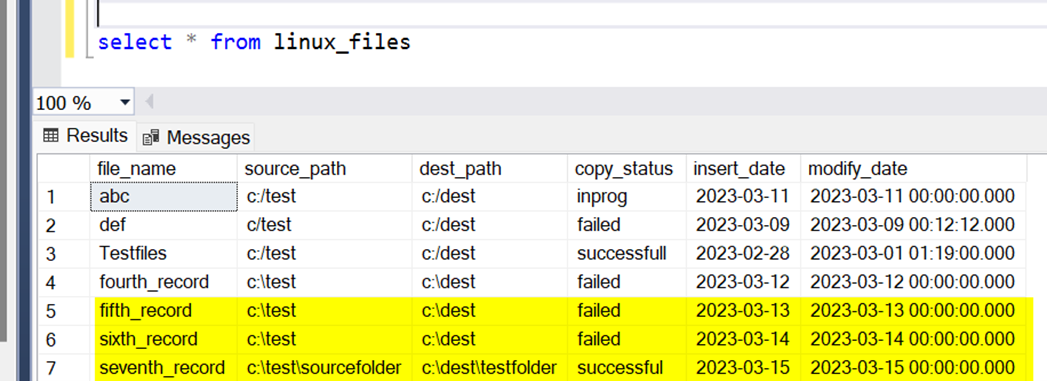Place cursor in the select query line

(254, 43)
